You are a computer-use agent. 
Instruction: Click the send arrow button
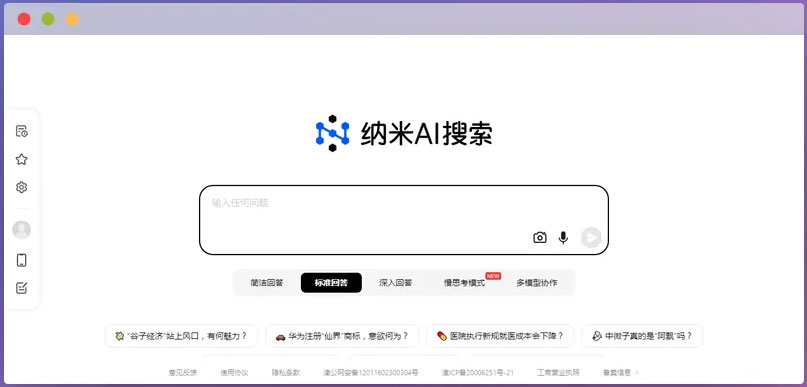[591, 237]
